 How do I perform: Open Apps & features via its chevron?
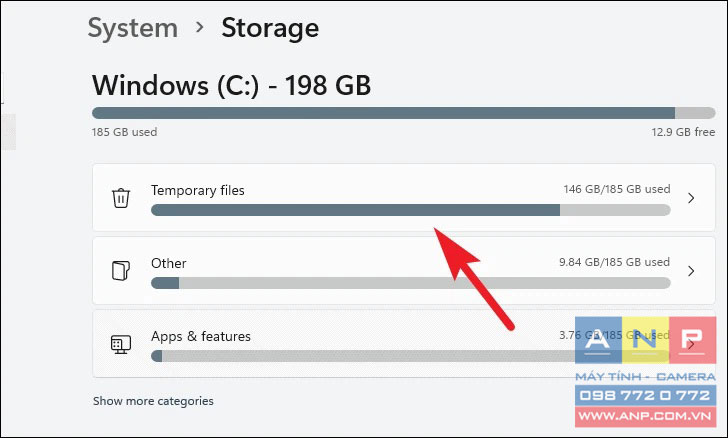pyautogui.click(x=692, y=344)
